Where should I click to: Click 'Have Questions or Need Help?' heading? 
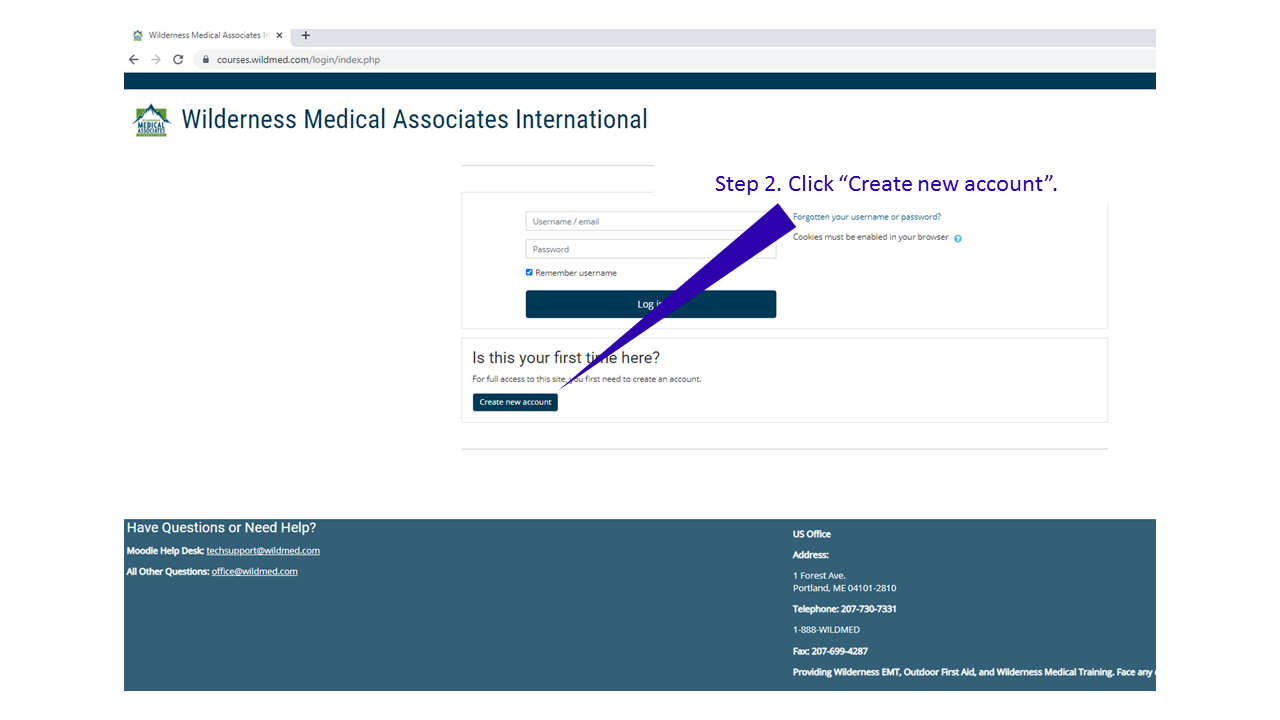click(221, 528)
